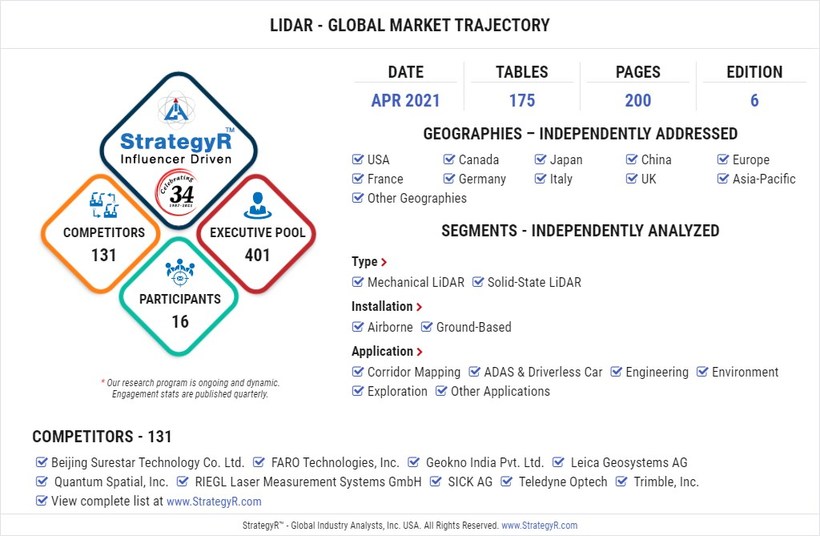Toggle the Exploration application checkbox

click(x=358, y=391)
